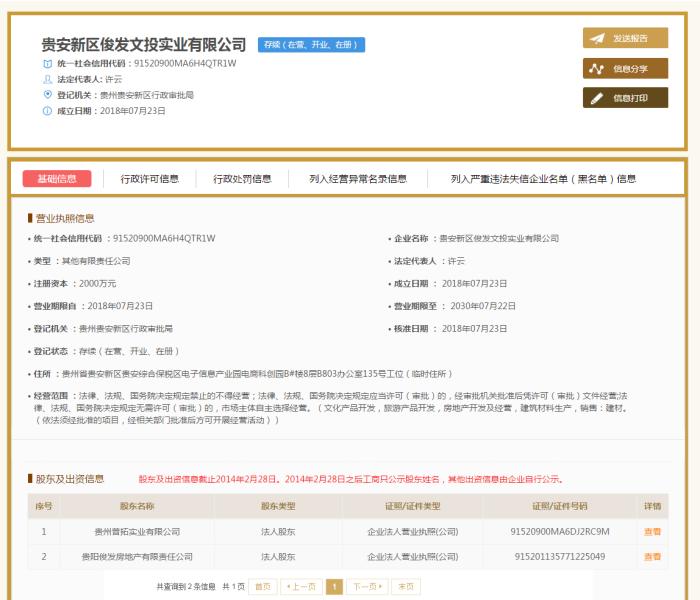The width and height of the screenshot is (700, 600).
Task: Click the pencil icon on 信息打印
Action: point(596,98)
